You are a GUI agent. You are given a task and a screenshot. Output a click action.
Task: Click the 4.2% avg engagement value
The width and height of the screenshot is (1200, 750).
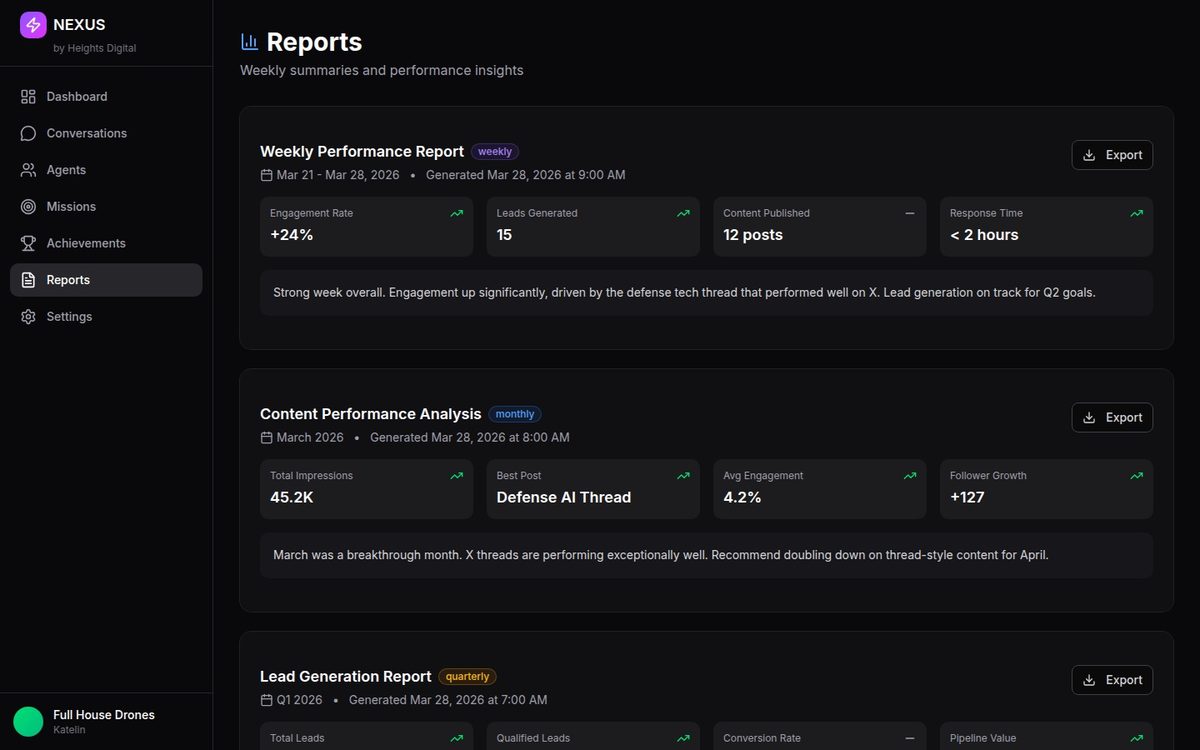(743, 497)
